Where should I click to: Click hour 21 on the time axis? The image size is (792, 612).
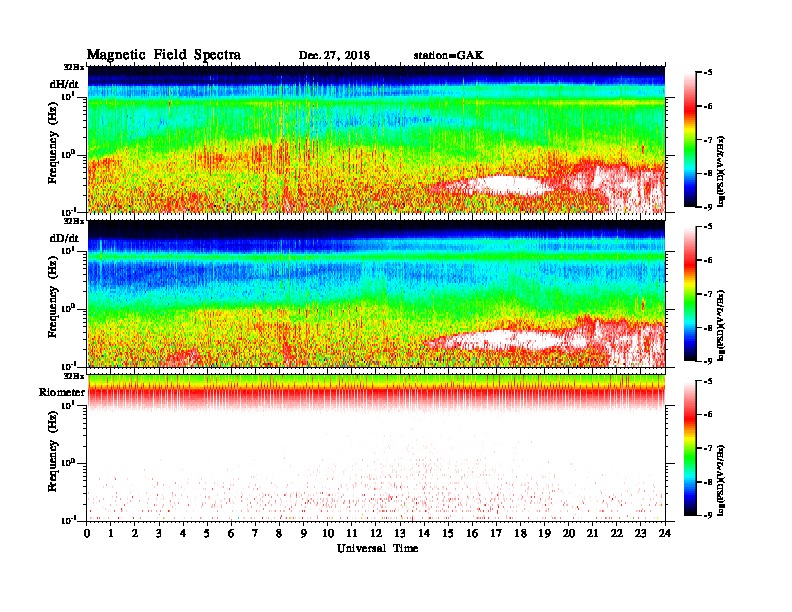point(593,534)
